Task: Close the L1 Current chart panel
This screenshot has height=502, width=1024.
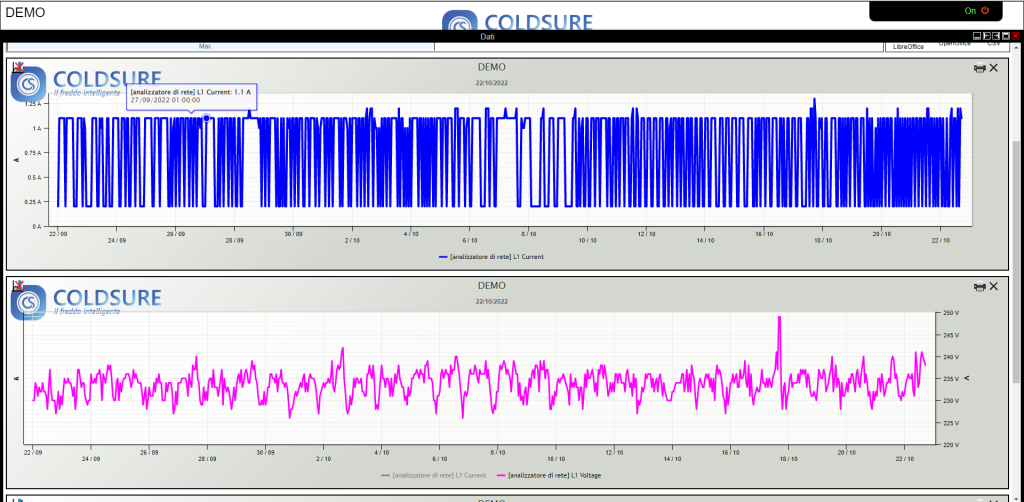Action: coord(994,67)
